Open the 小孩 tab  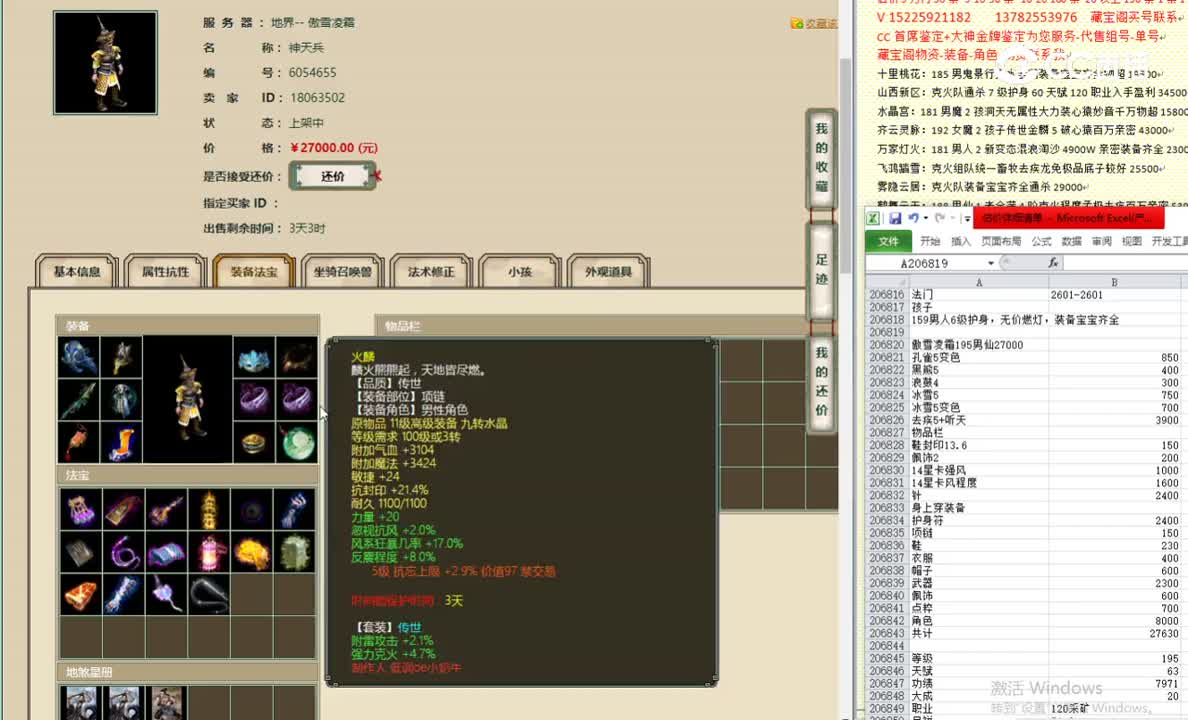click(x=520, y=271)
